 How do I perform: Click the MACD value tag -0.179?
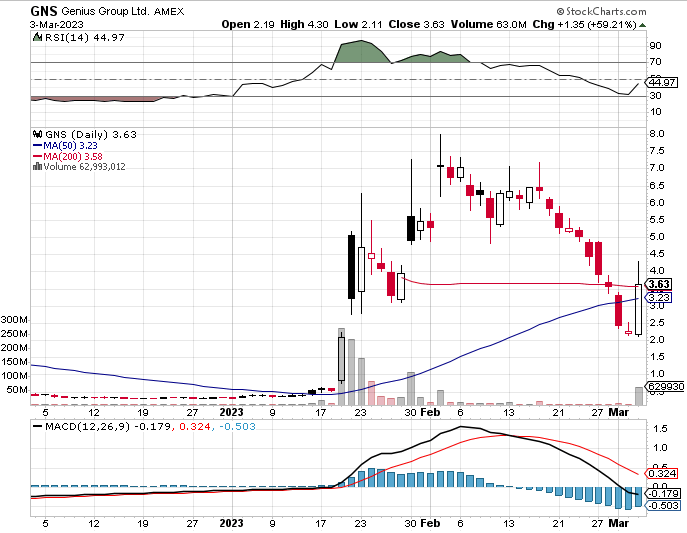click(662, 494)
